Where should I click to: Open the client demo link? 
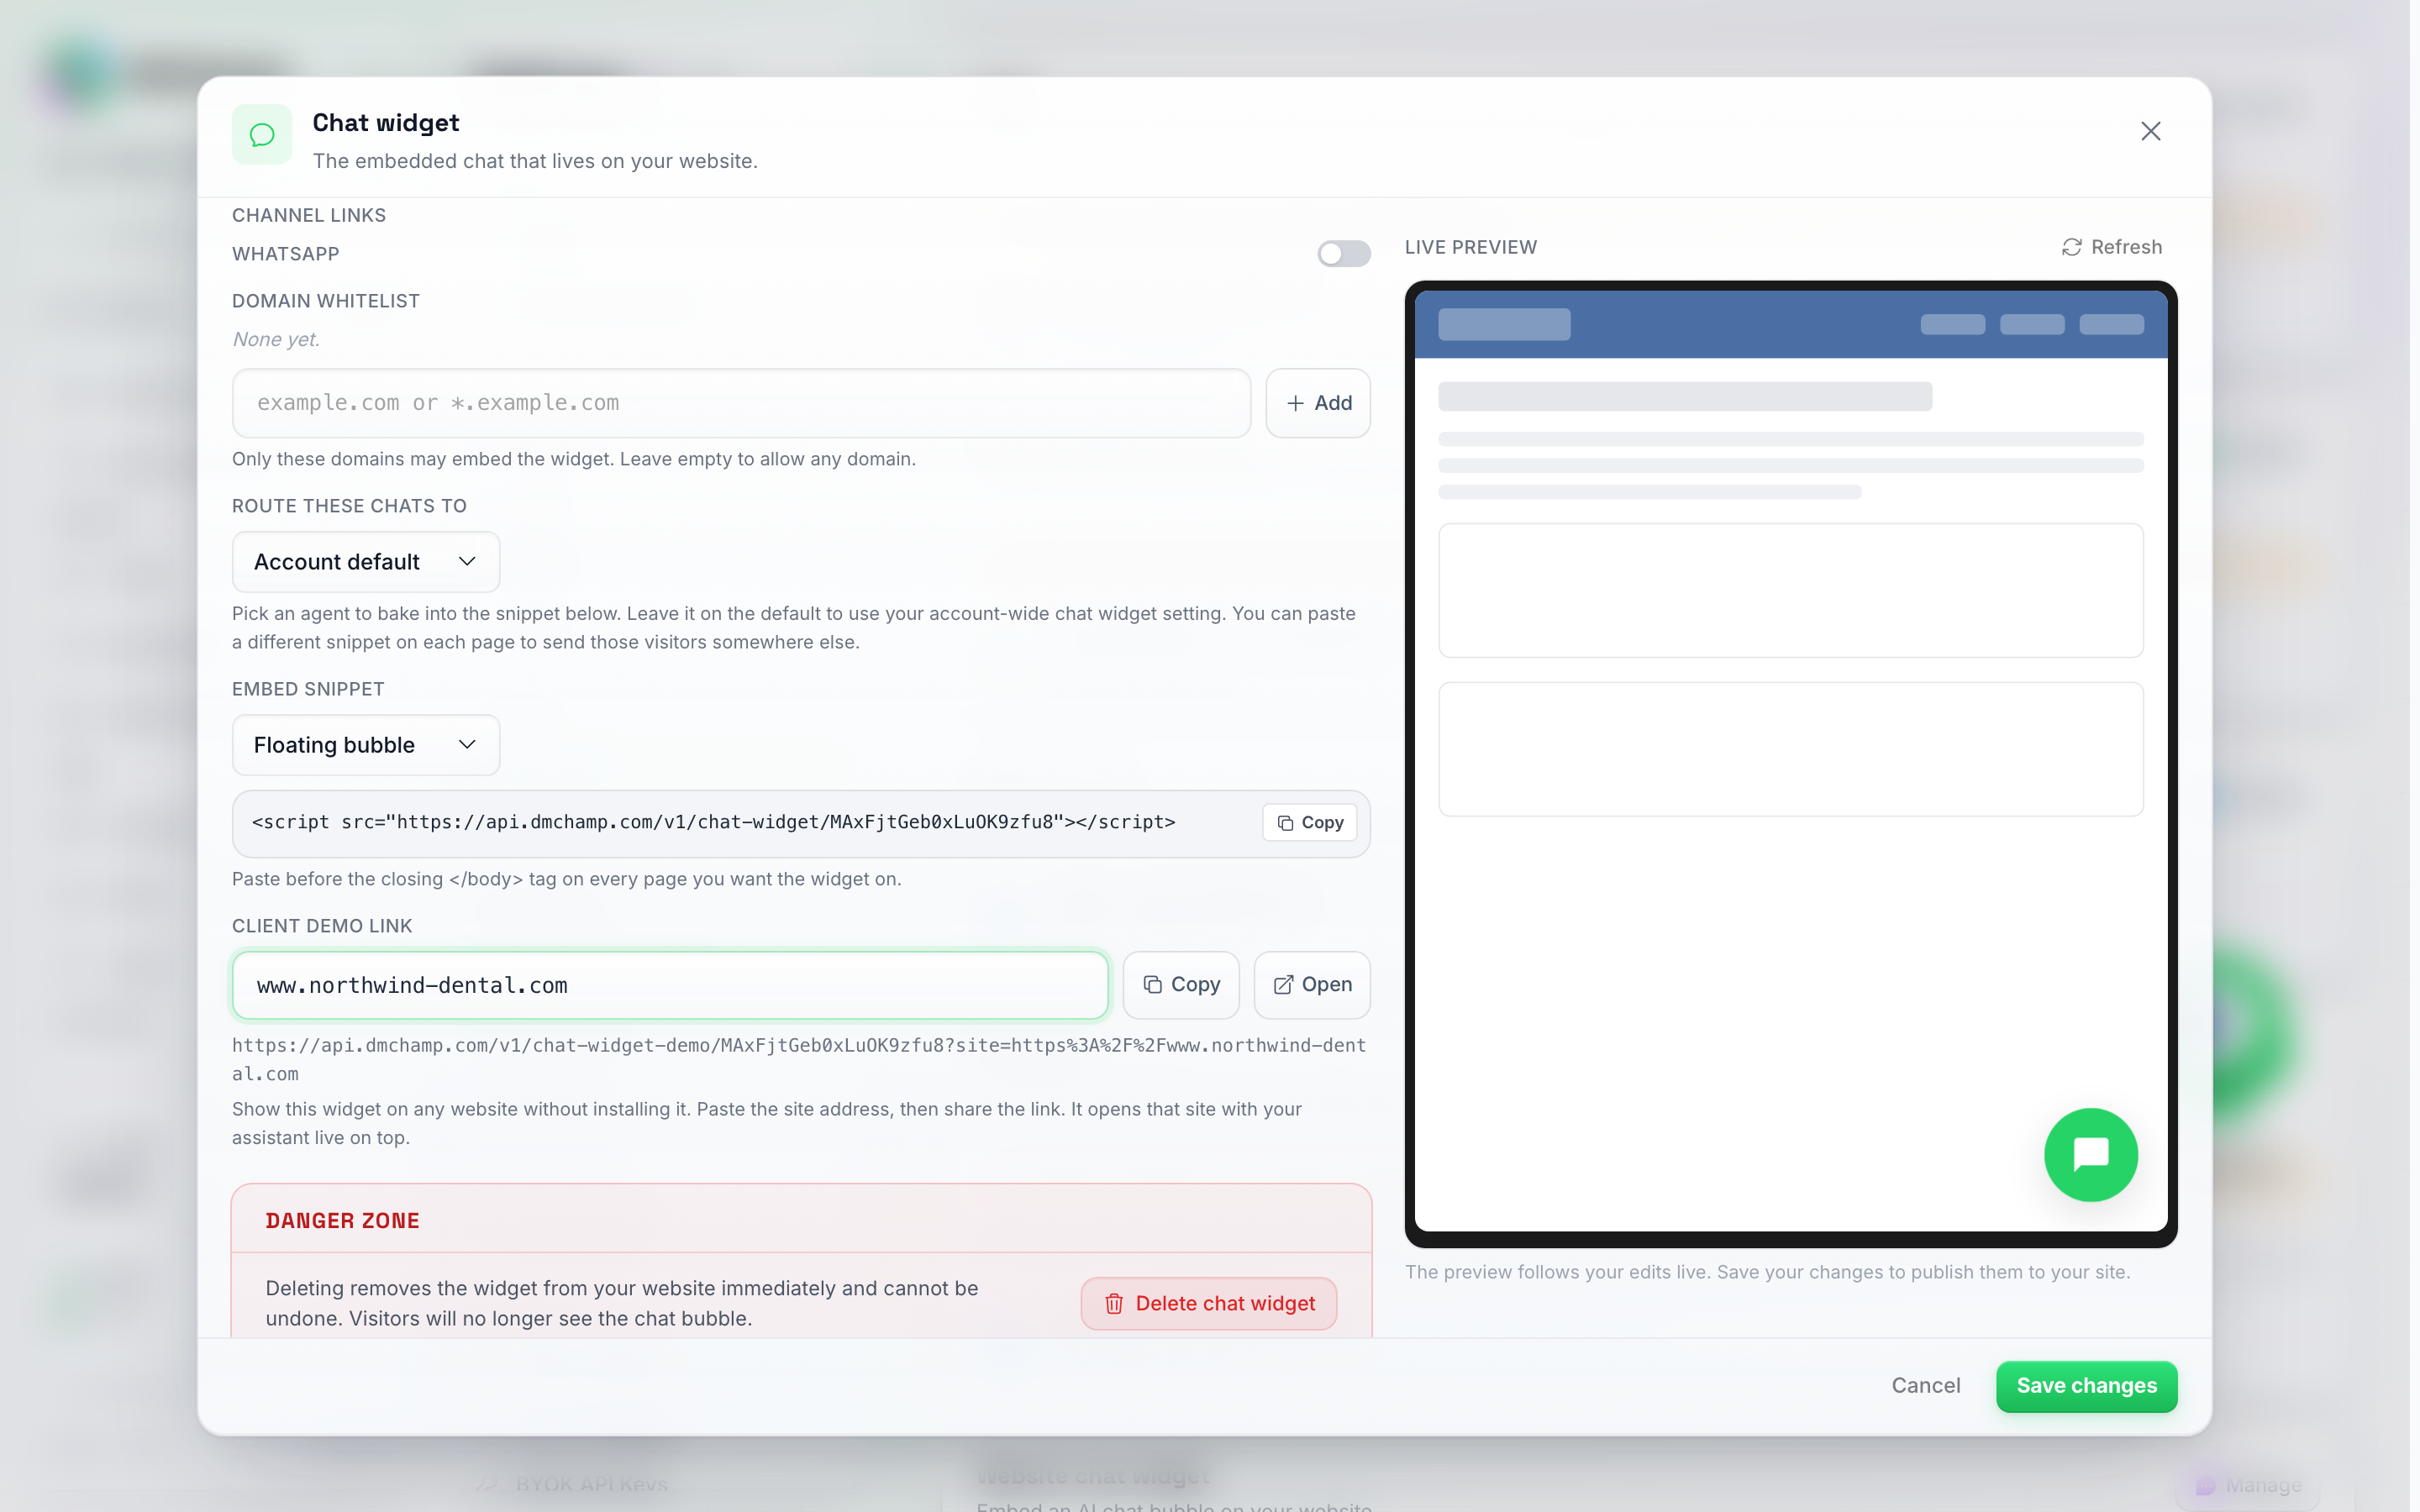(x=1312, y=985)
